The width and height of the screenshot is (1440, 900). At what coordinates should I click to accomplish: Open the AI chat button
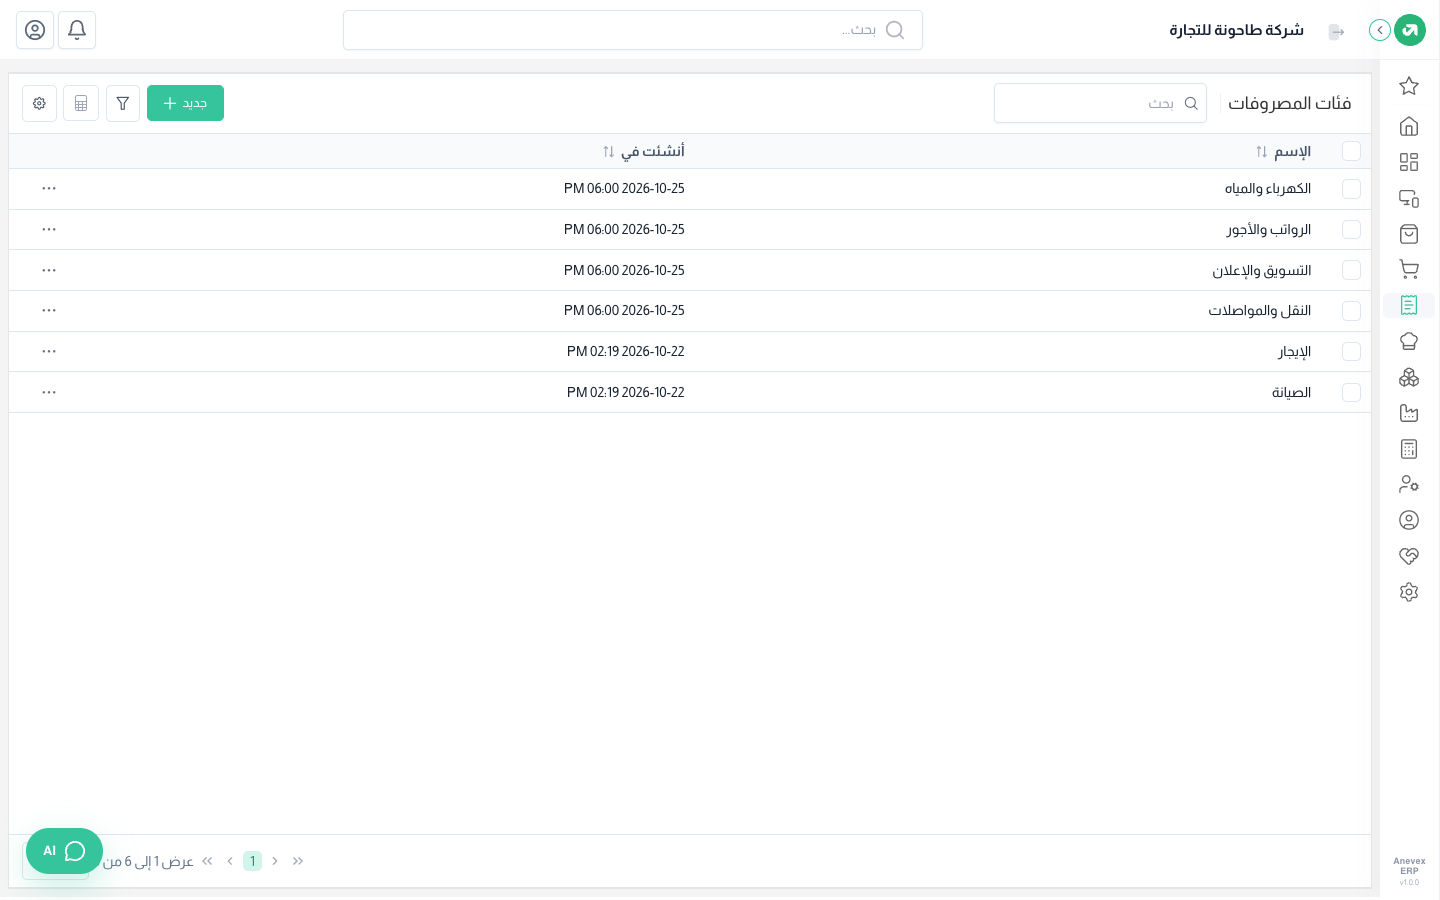click(x=64, y=851)
